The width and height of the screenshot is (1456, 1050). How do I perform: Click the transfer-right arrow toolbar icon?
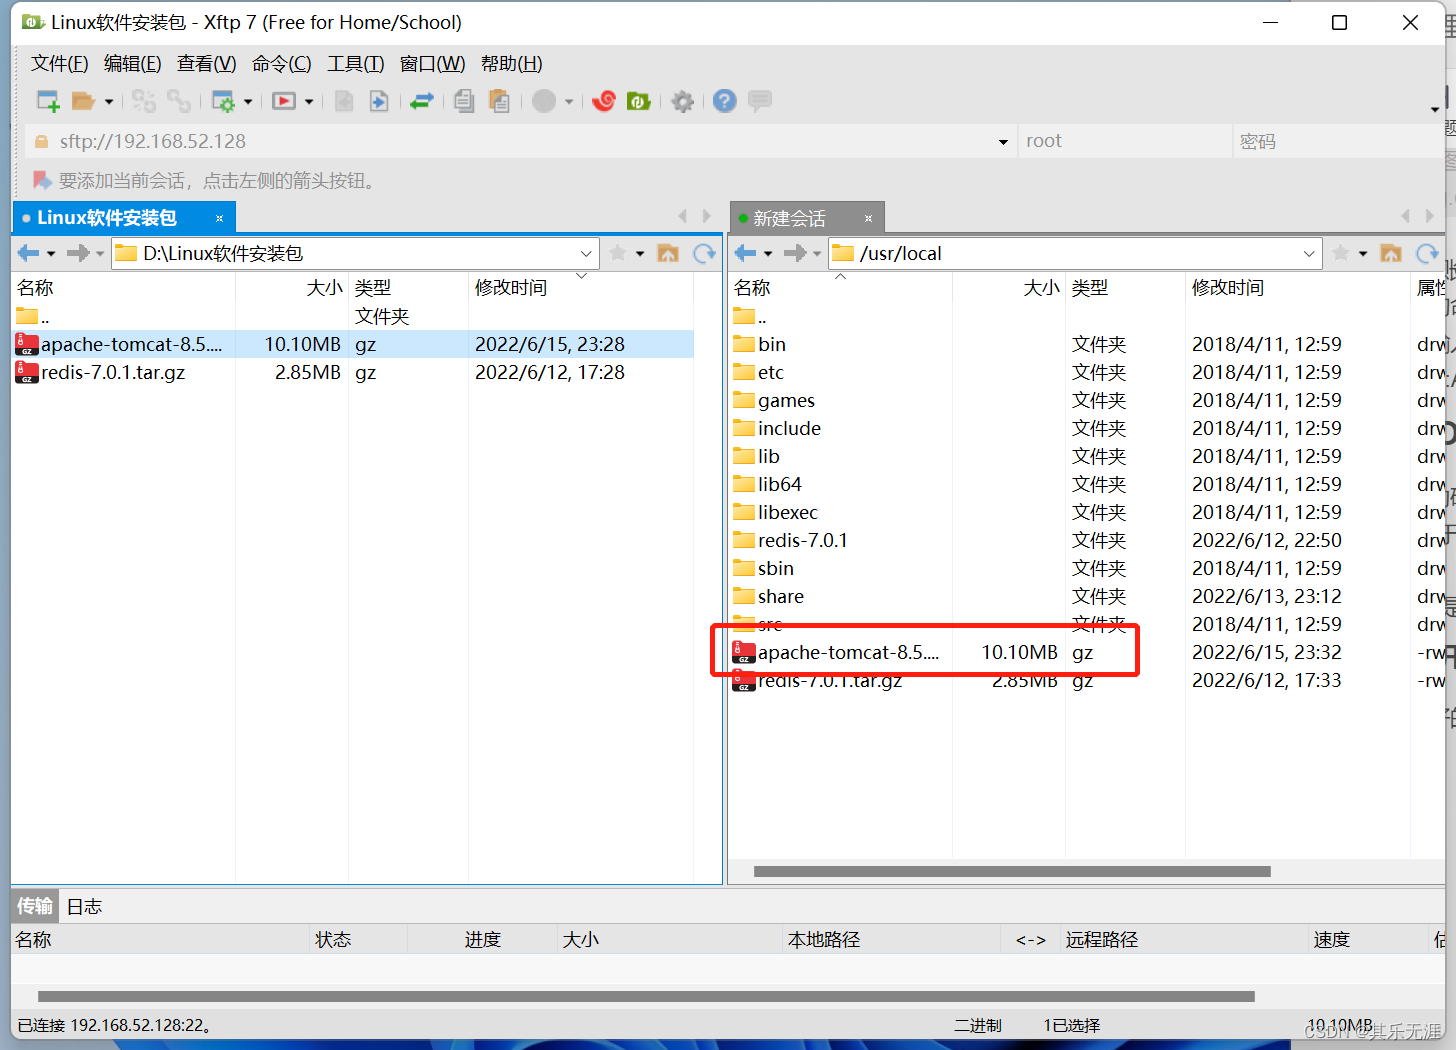click(379, 101)
